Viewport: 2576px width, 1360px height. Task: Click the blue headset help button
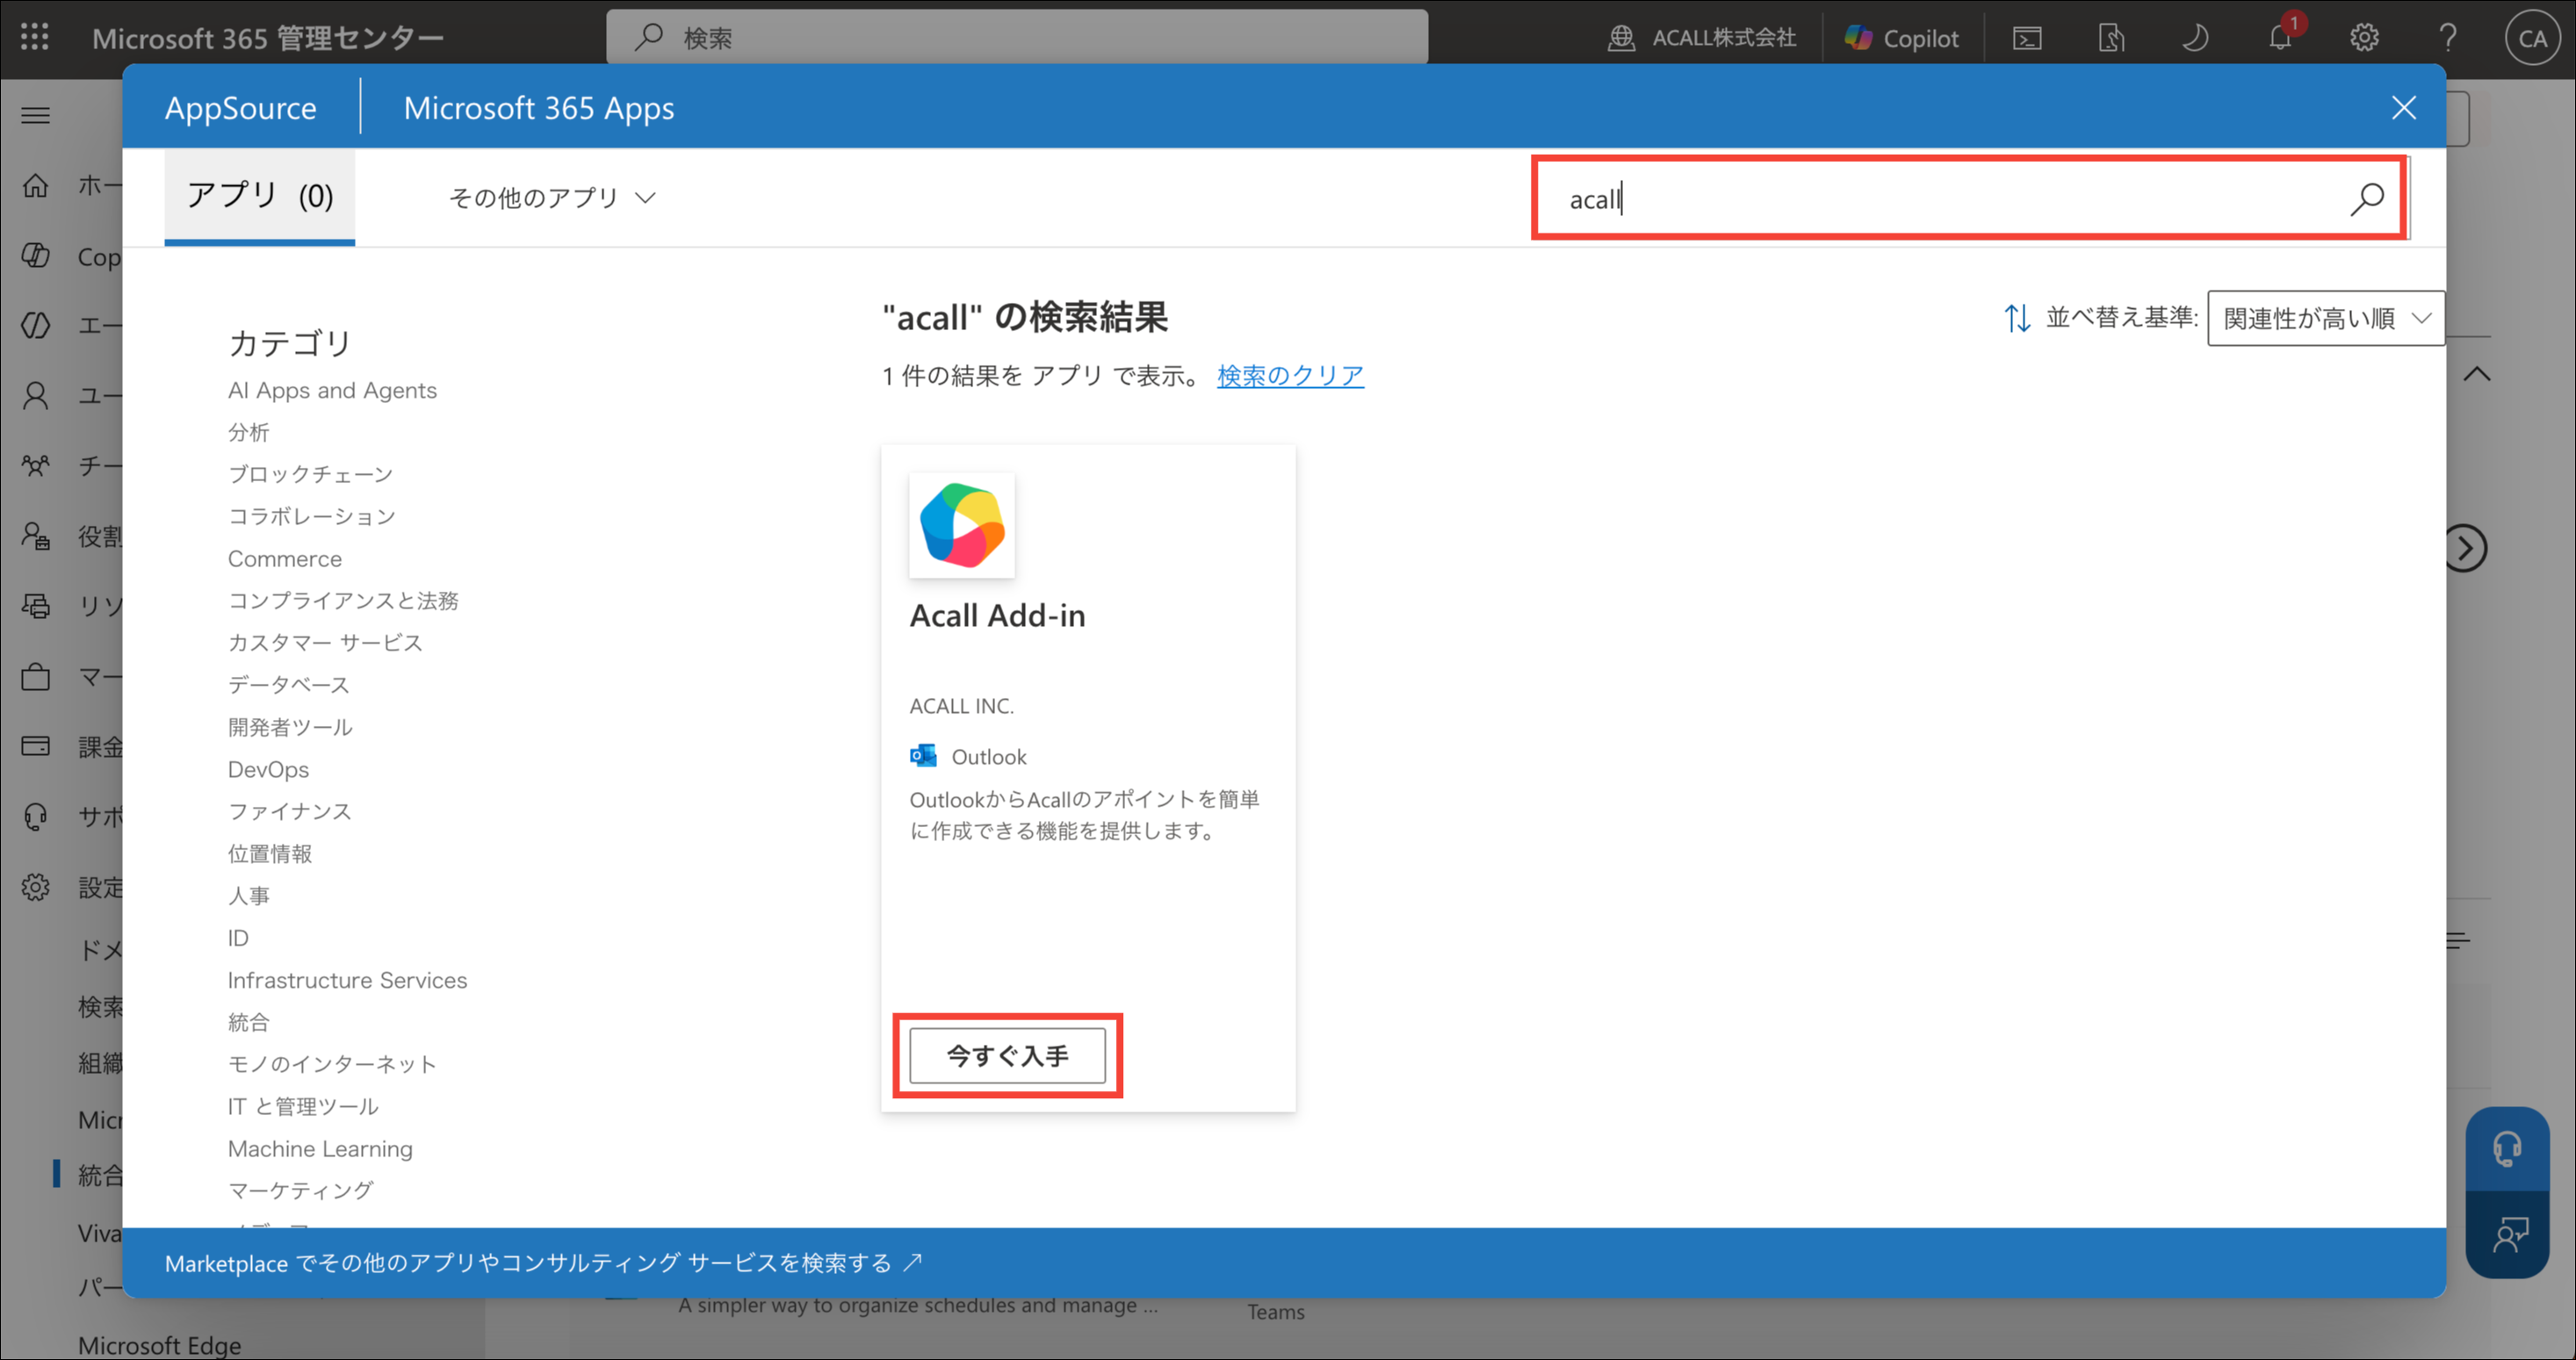tap(2507, 1149)
